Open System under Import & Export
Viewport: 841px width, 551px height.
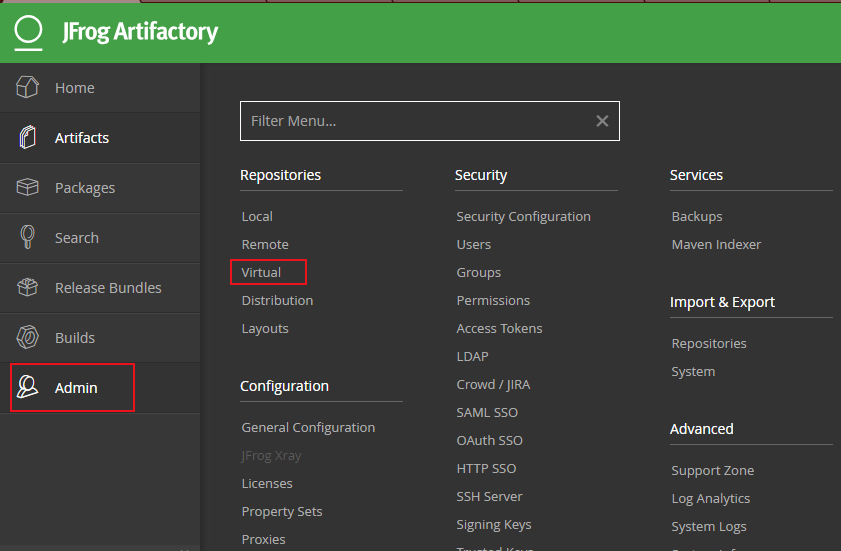[693, 371]
